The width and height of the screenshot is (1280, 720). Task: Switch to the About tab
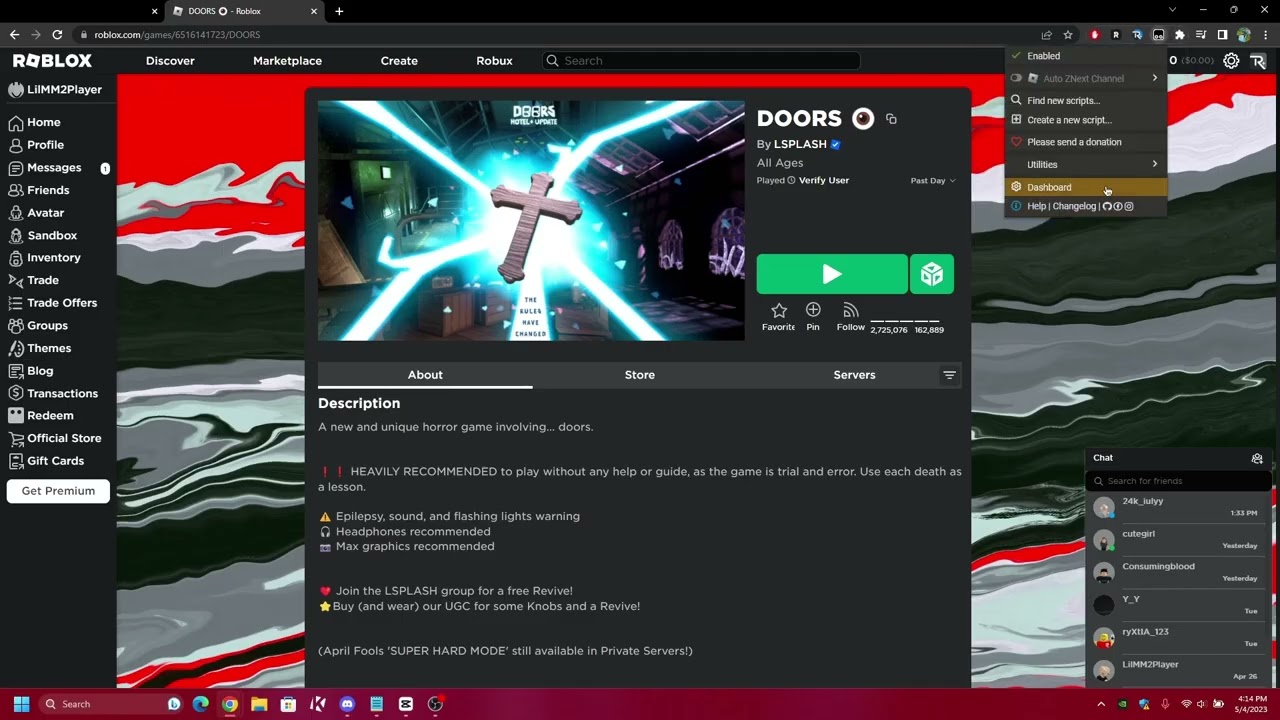click(425, 375)
